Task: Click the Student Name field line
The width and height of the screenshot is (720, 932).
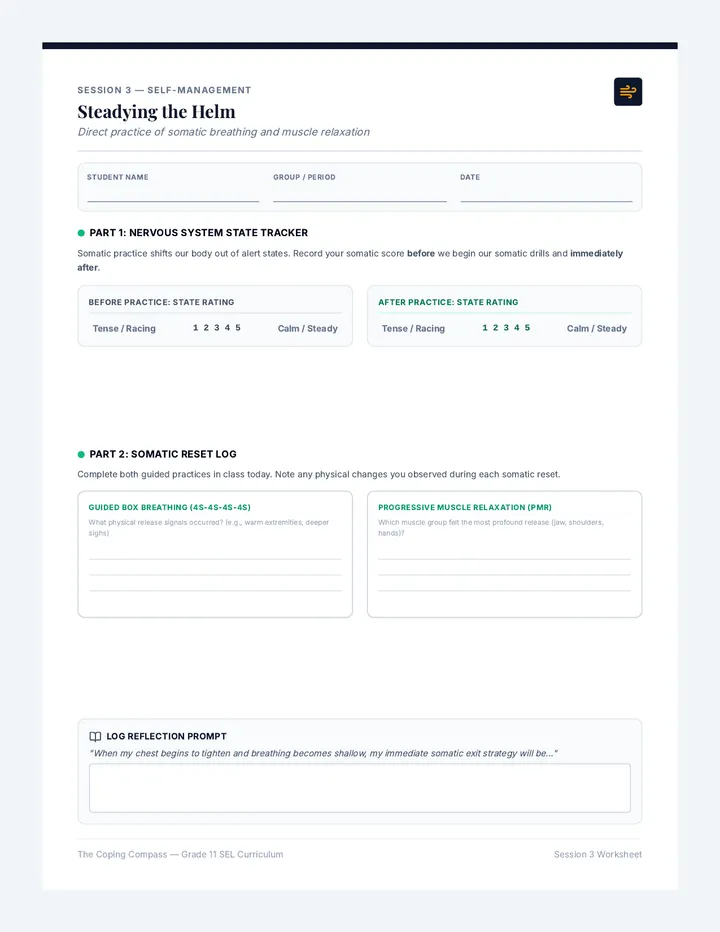Action: 173,194
